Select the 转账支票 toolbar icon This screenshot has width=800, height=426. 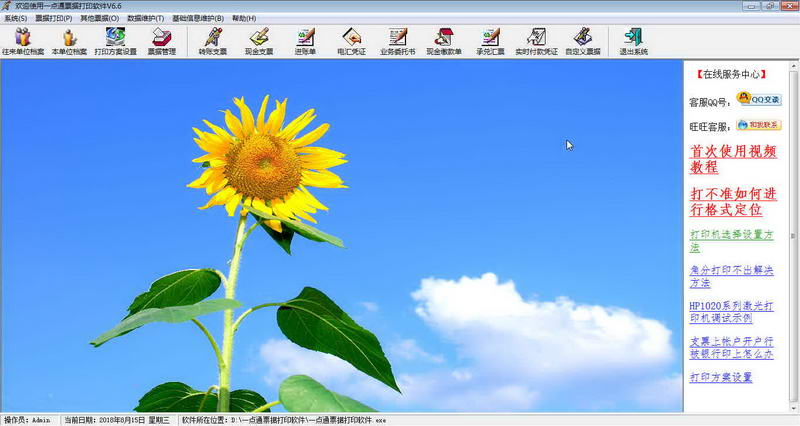(213, 41)
